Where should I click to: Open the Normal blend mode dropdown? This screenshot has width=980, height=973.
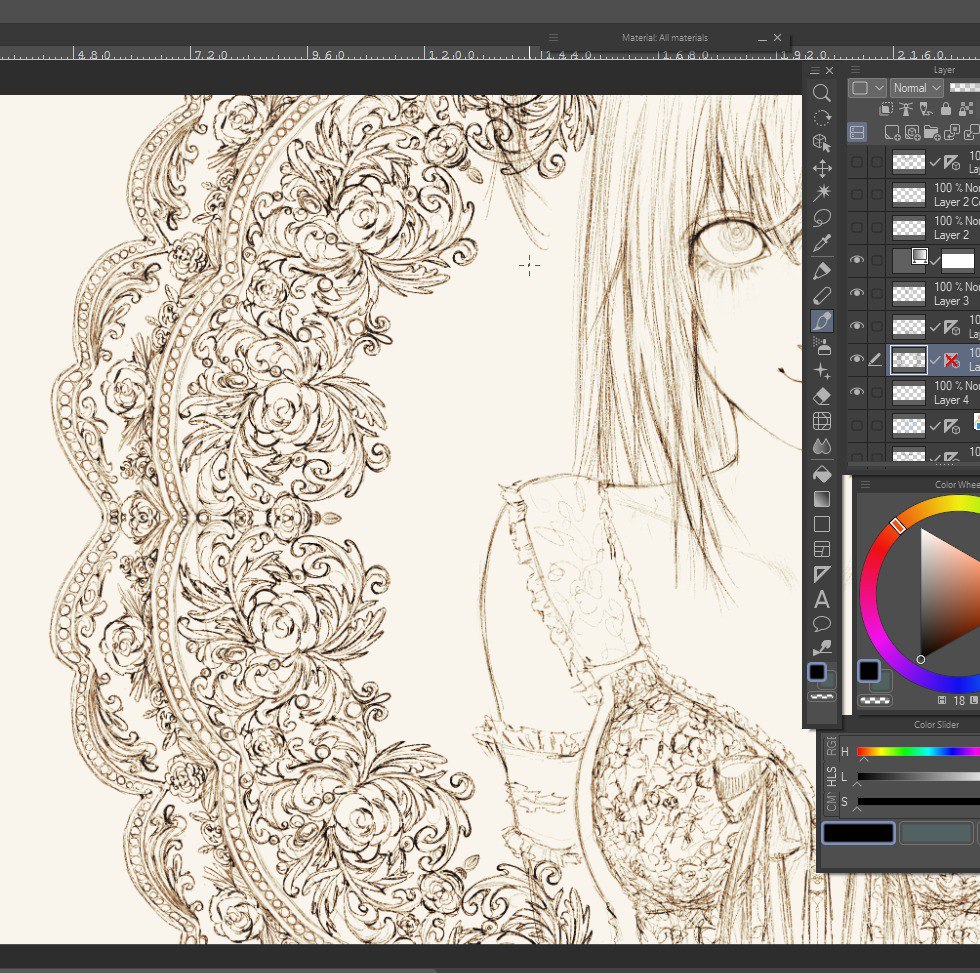915,88
